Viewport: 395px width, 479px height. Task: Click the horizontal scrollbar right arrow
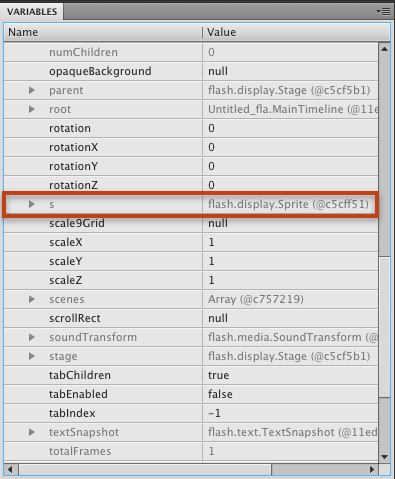(x=372, y=470)
